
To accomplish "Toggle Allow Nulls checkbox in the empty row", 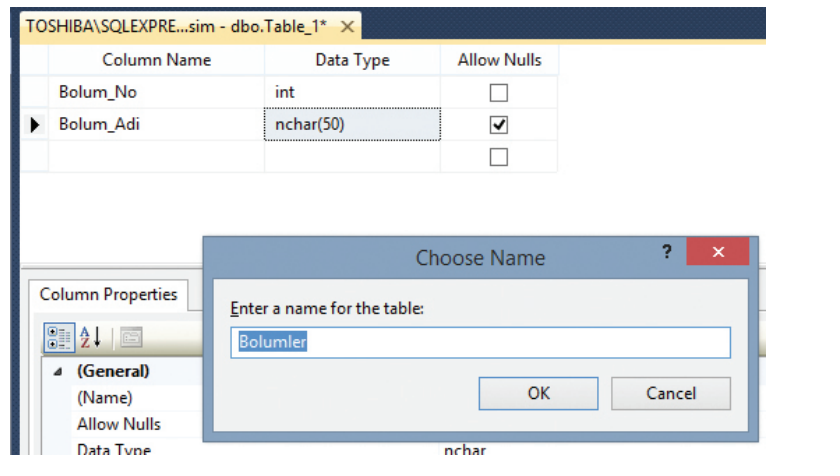I will 499,157.
